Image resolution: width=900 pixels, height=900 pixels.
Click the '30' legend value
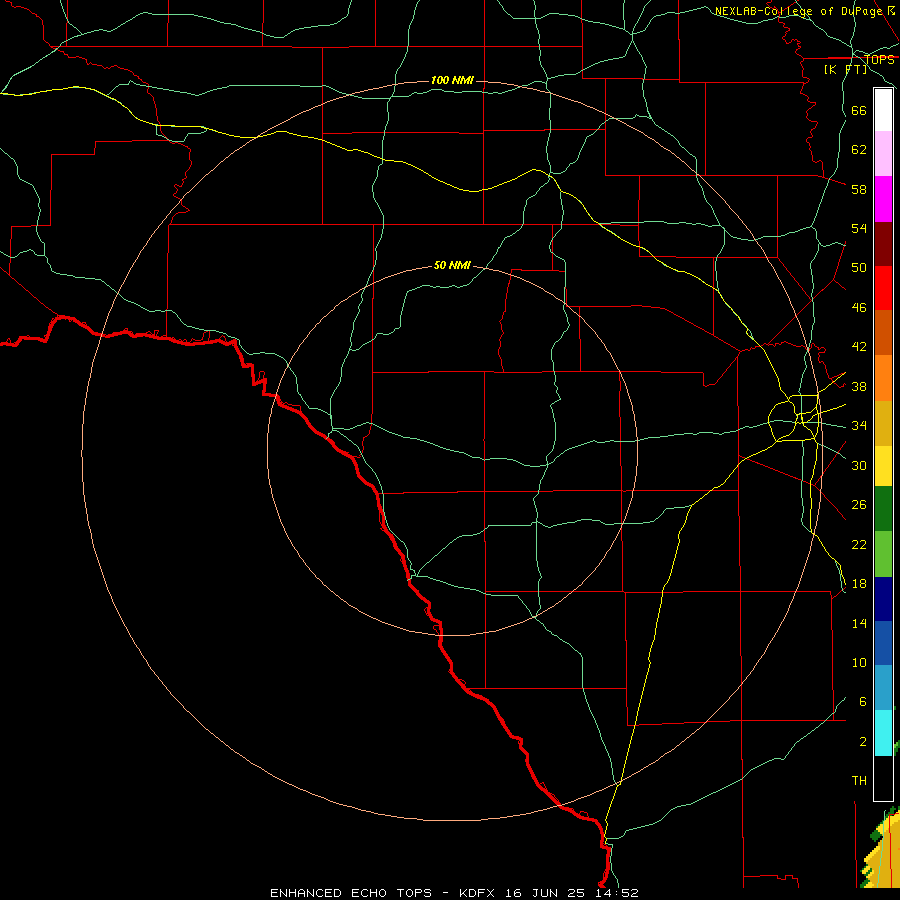859,465
